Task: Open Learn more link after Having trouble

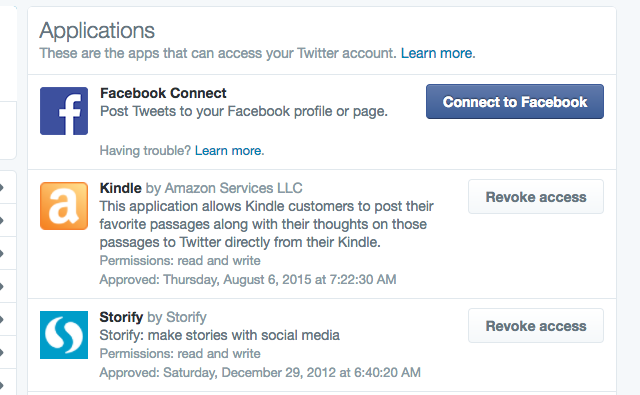Action: pos(229,151)
